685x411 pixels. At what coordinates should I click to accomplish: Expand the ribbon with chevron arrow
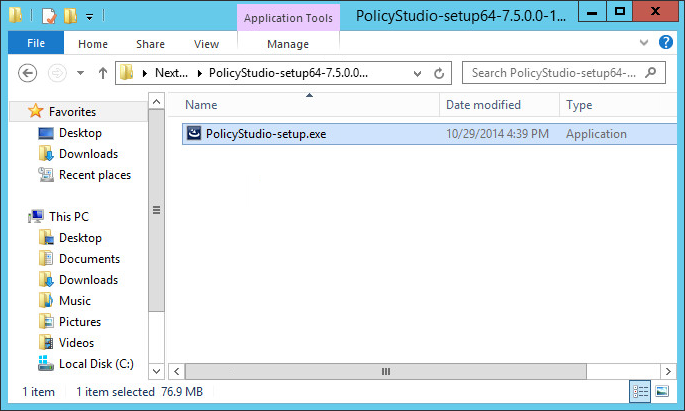pyautogui.click(x=643, y=42)
